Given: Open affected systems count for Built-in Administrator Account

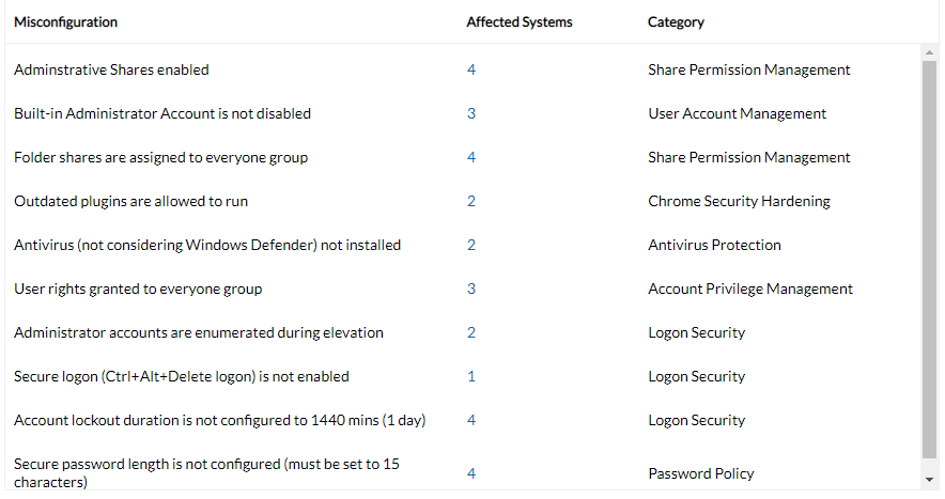Looking at the screenshot, I should 471,114.
